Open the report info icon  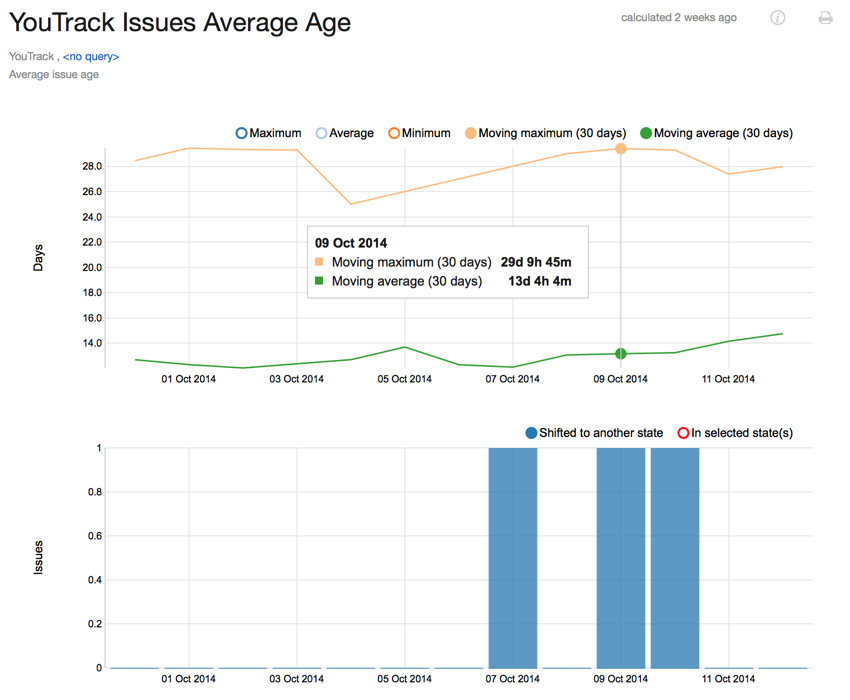[x=778, y=18]
